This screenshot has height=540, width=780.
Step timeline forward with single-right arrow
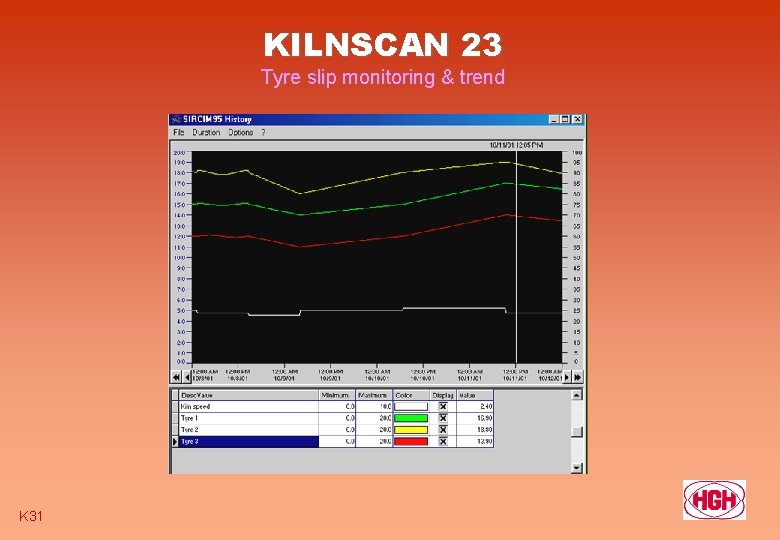(567, 377)
